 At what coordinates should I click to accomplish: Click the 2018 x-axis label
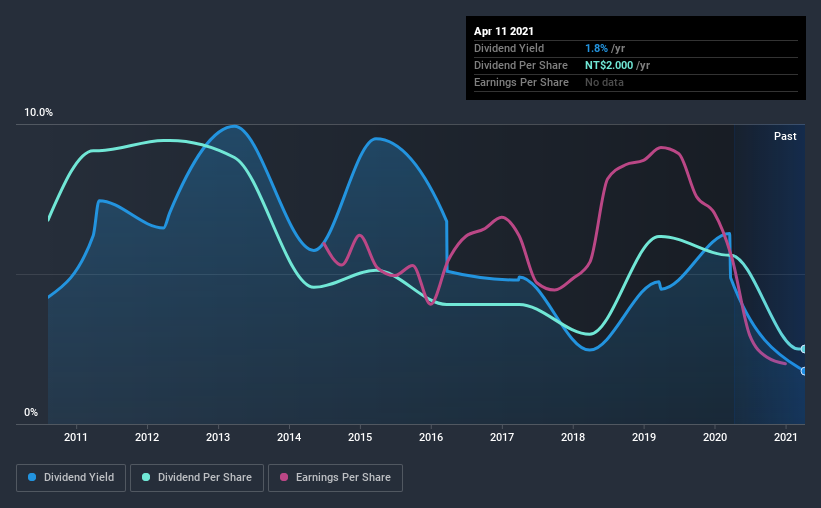pyautogui.click(x=573, y=437)
